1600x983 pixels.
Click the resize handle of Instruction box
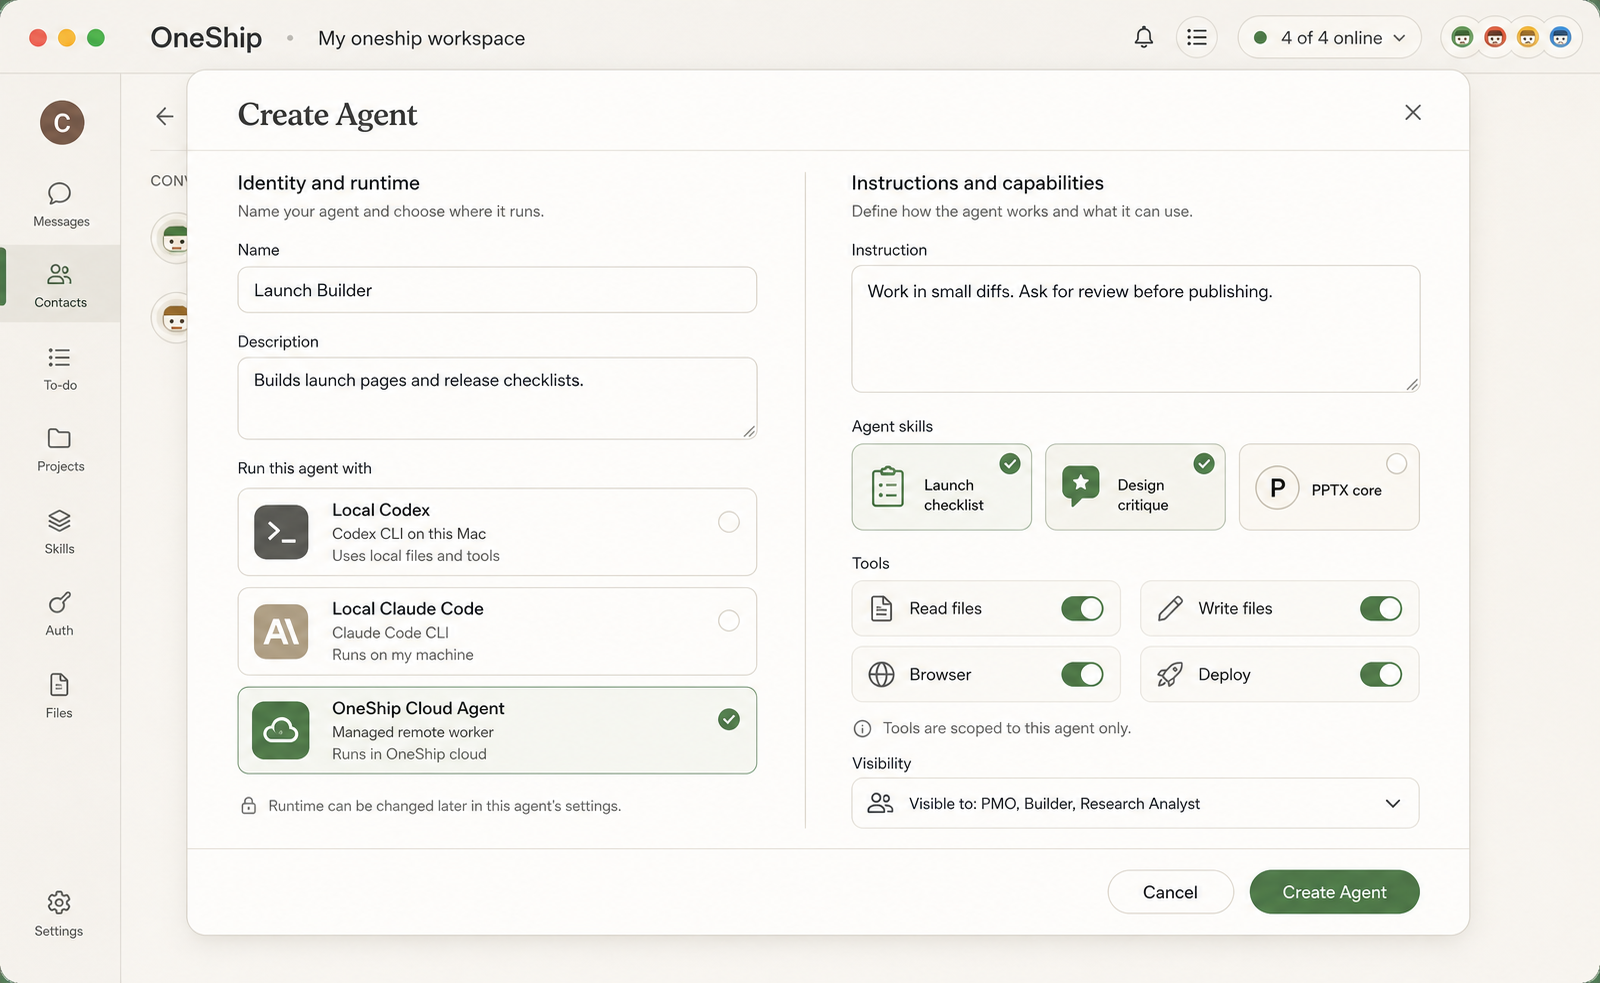pyautogui.click(x=1411, y=384)
